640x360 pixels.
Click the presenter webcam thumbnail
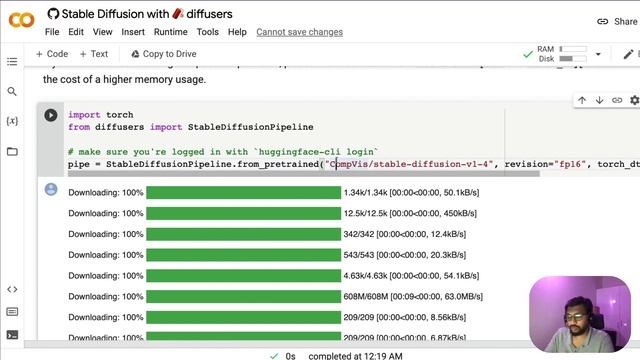(580, 314)
